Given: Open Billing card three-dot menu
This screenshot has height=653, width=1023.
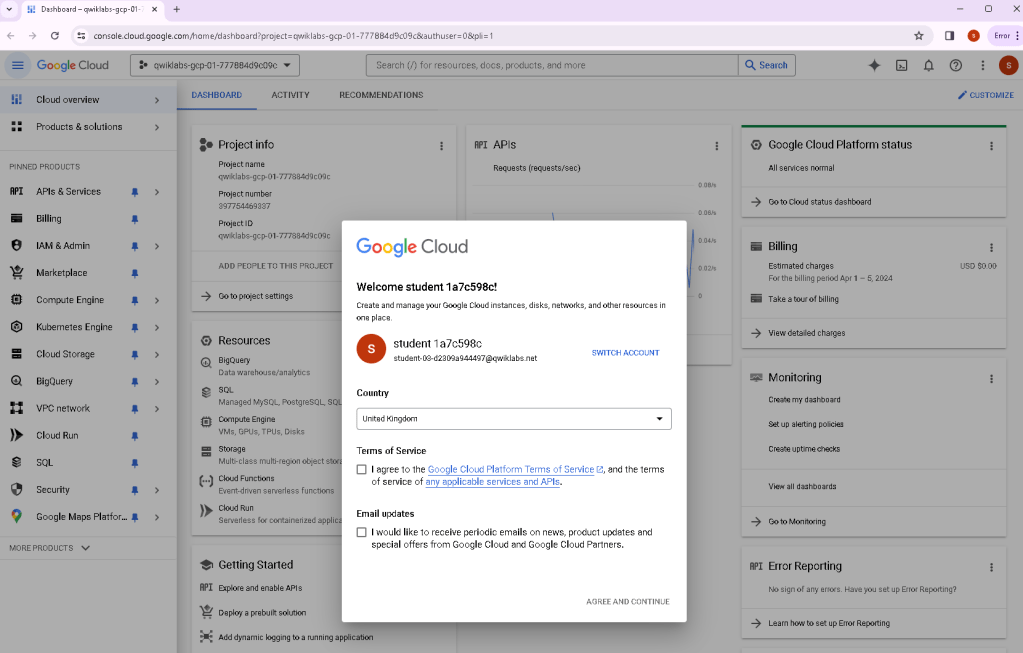Looking at the screenshot, I should pyautogui.click(x=992, y=248).
